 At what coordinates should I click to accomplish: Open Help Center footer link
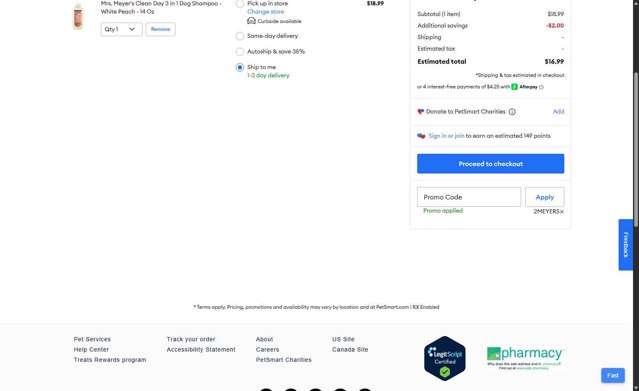(91, 349)
